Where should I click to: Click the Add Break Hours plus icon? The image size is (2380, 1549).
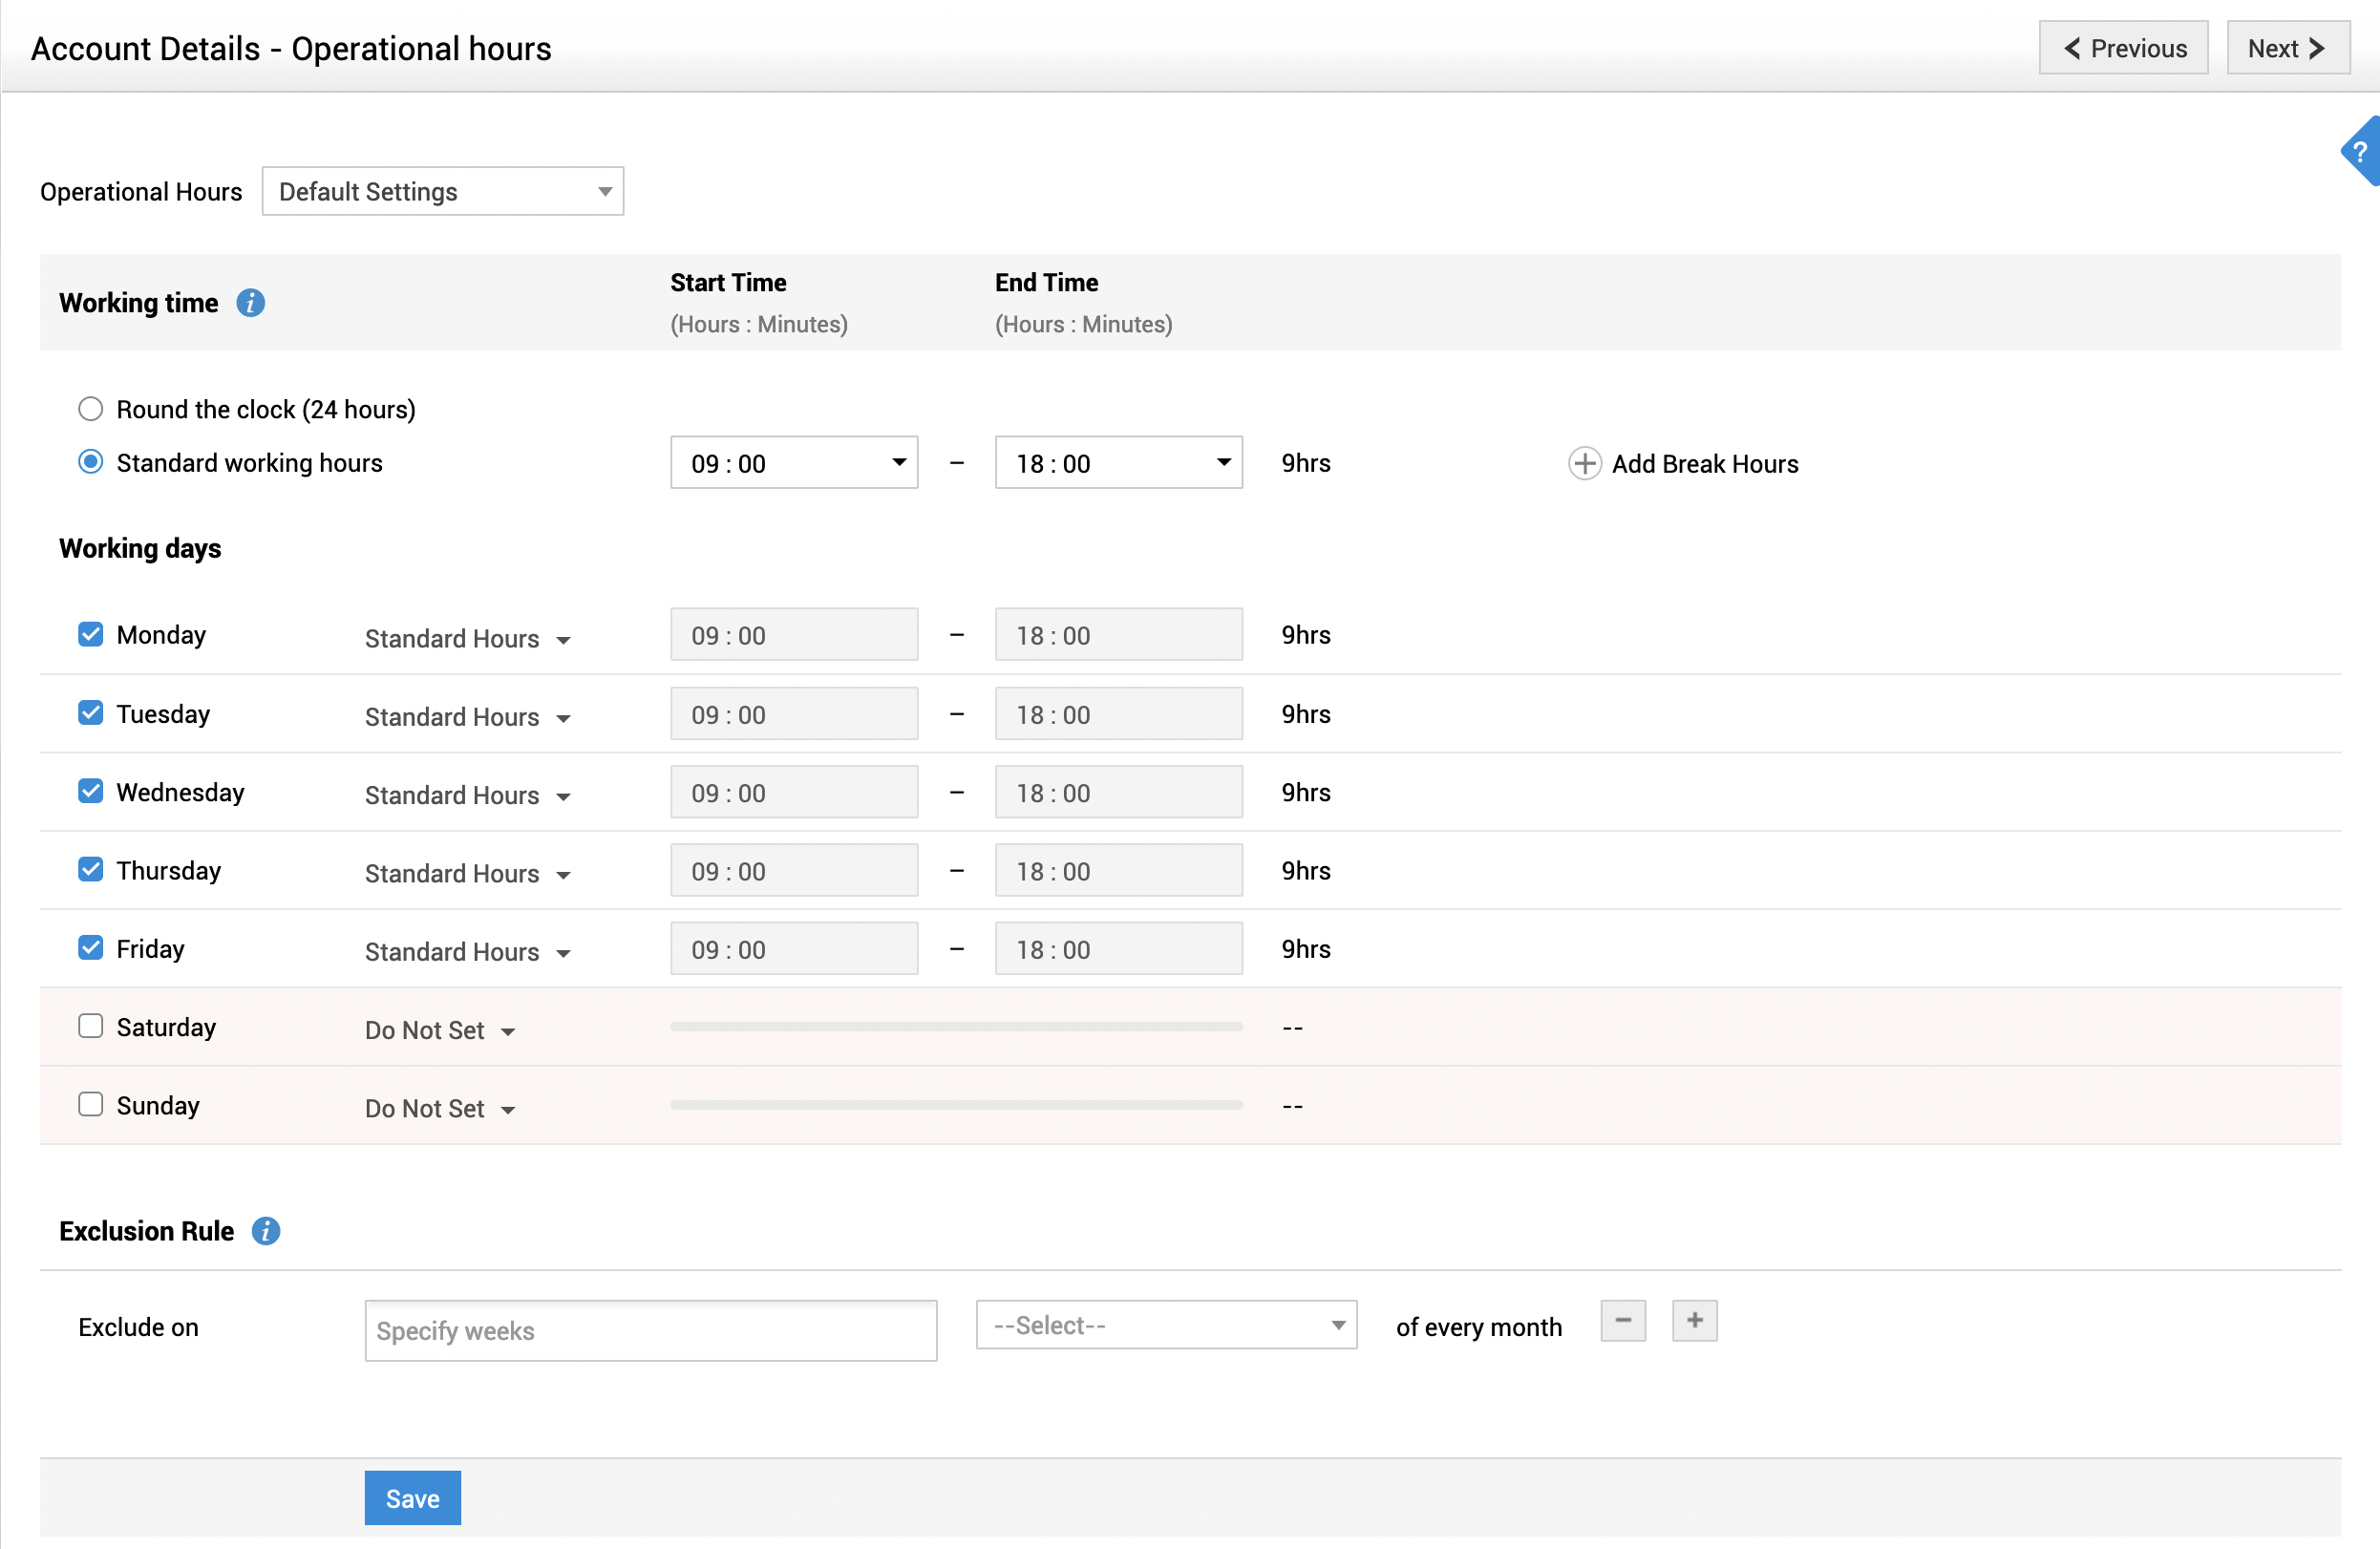coord(1584,464)
